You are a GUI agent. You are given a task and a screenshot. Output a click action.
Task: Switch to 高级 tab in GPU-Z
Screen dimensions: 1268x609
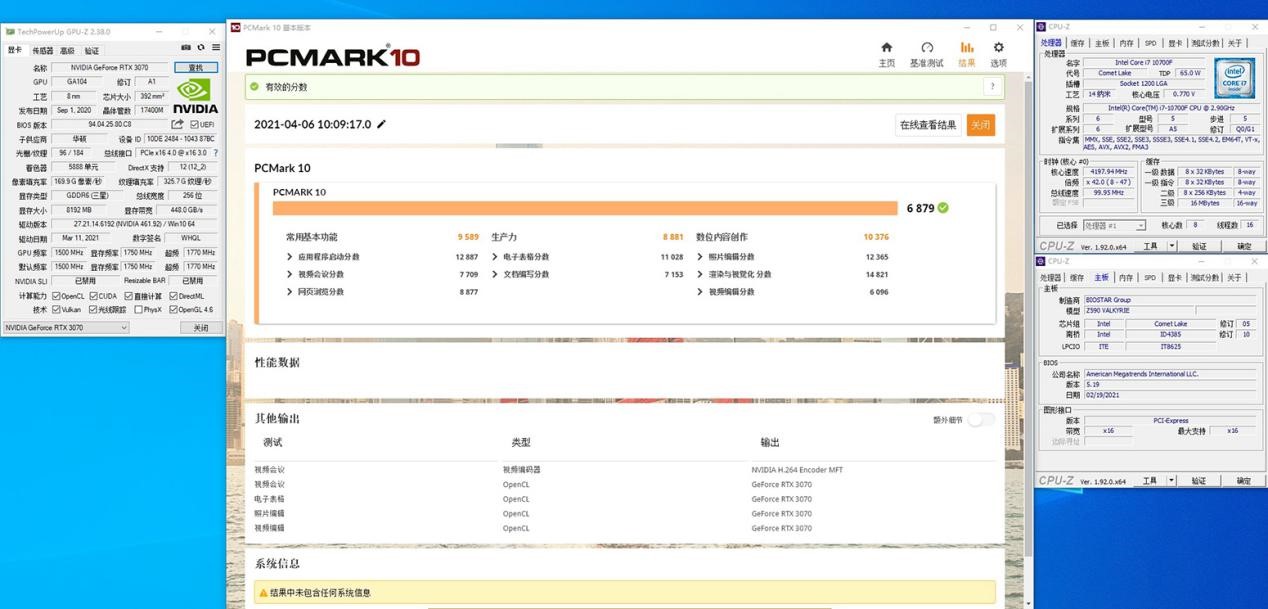[67, 50]
